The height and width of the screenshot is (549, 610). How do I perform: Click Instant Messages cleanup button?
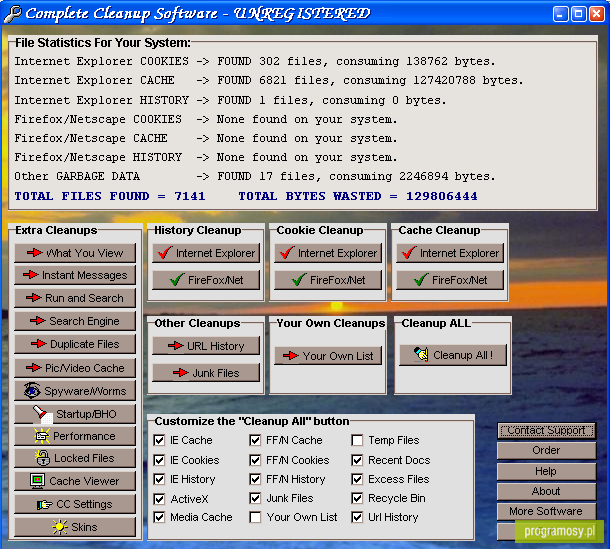(75, 275)
